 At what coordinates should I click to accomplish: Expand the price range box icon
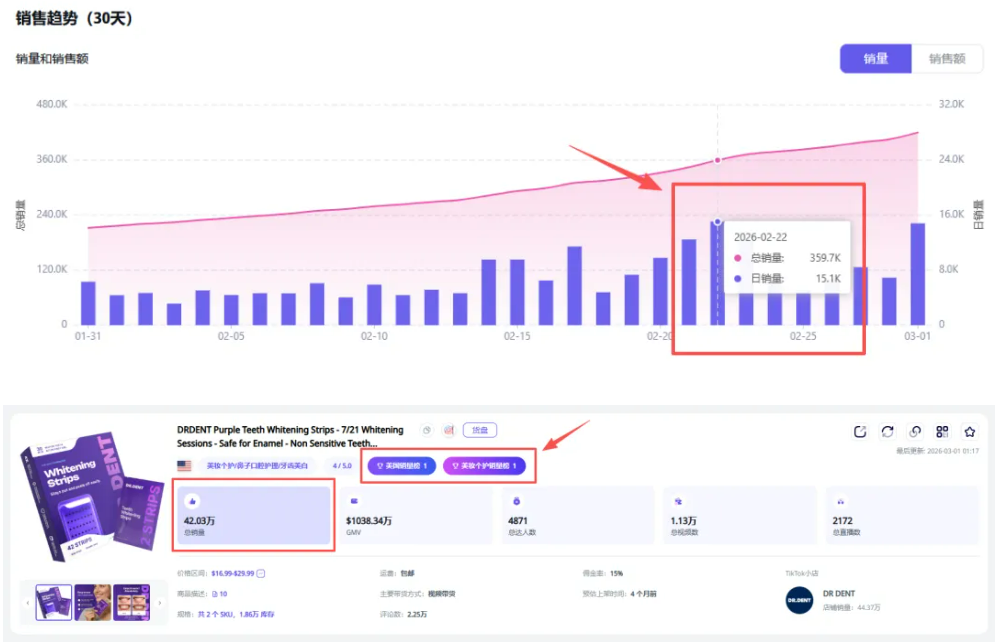261,573
